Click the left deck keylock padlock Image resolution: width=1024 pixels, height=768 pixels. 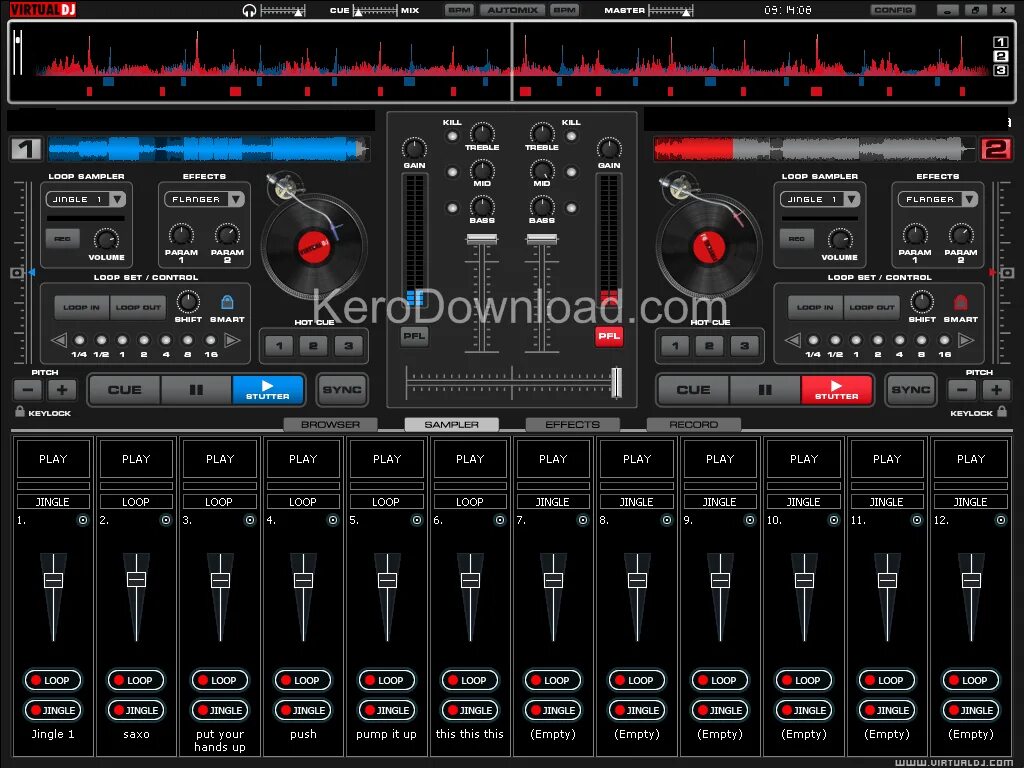(20, 411)
